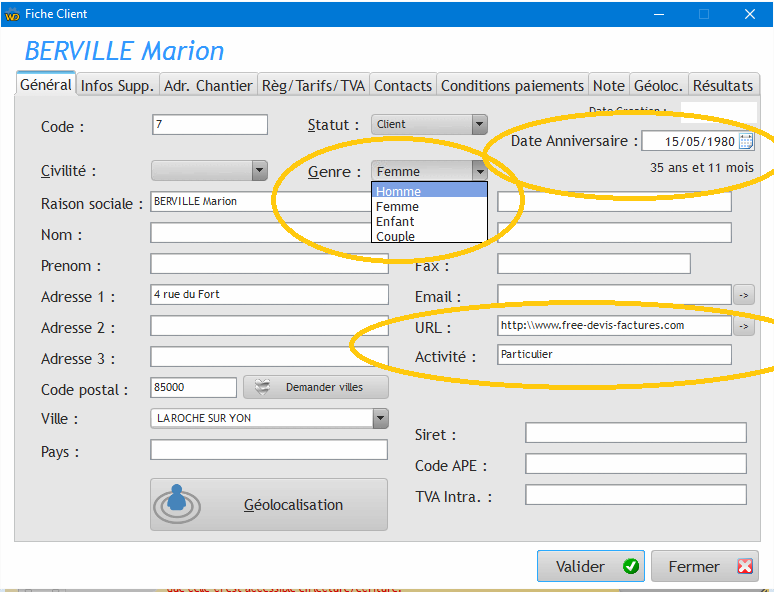The height and width of the screenshot is (592, 774).
Task: Click the green checkmark on Valider
Action: (630, 566)
